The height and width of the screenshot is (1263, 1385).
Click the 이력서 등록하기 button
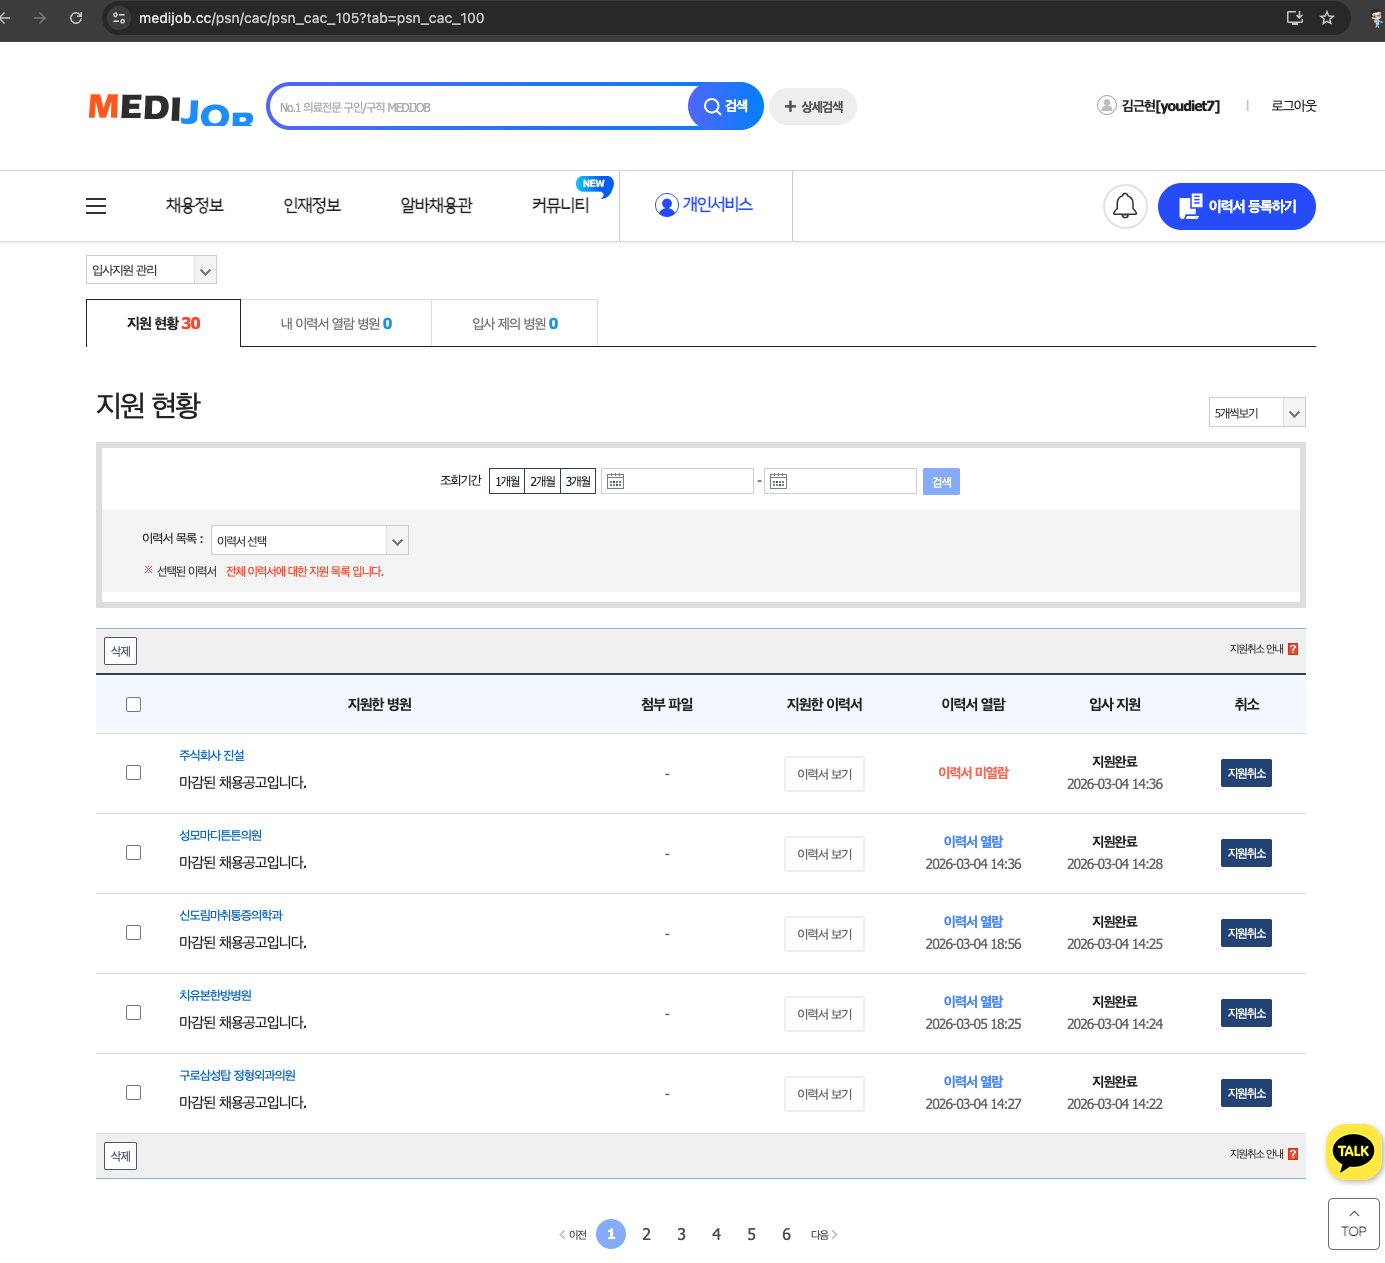click(x=1236, y=207)
